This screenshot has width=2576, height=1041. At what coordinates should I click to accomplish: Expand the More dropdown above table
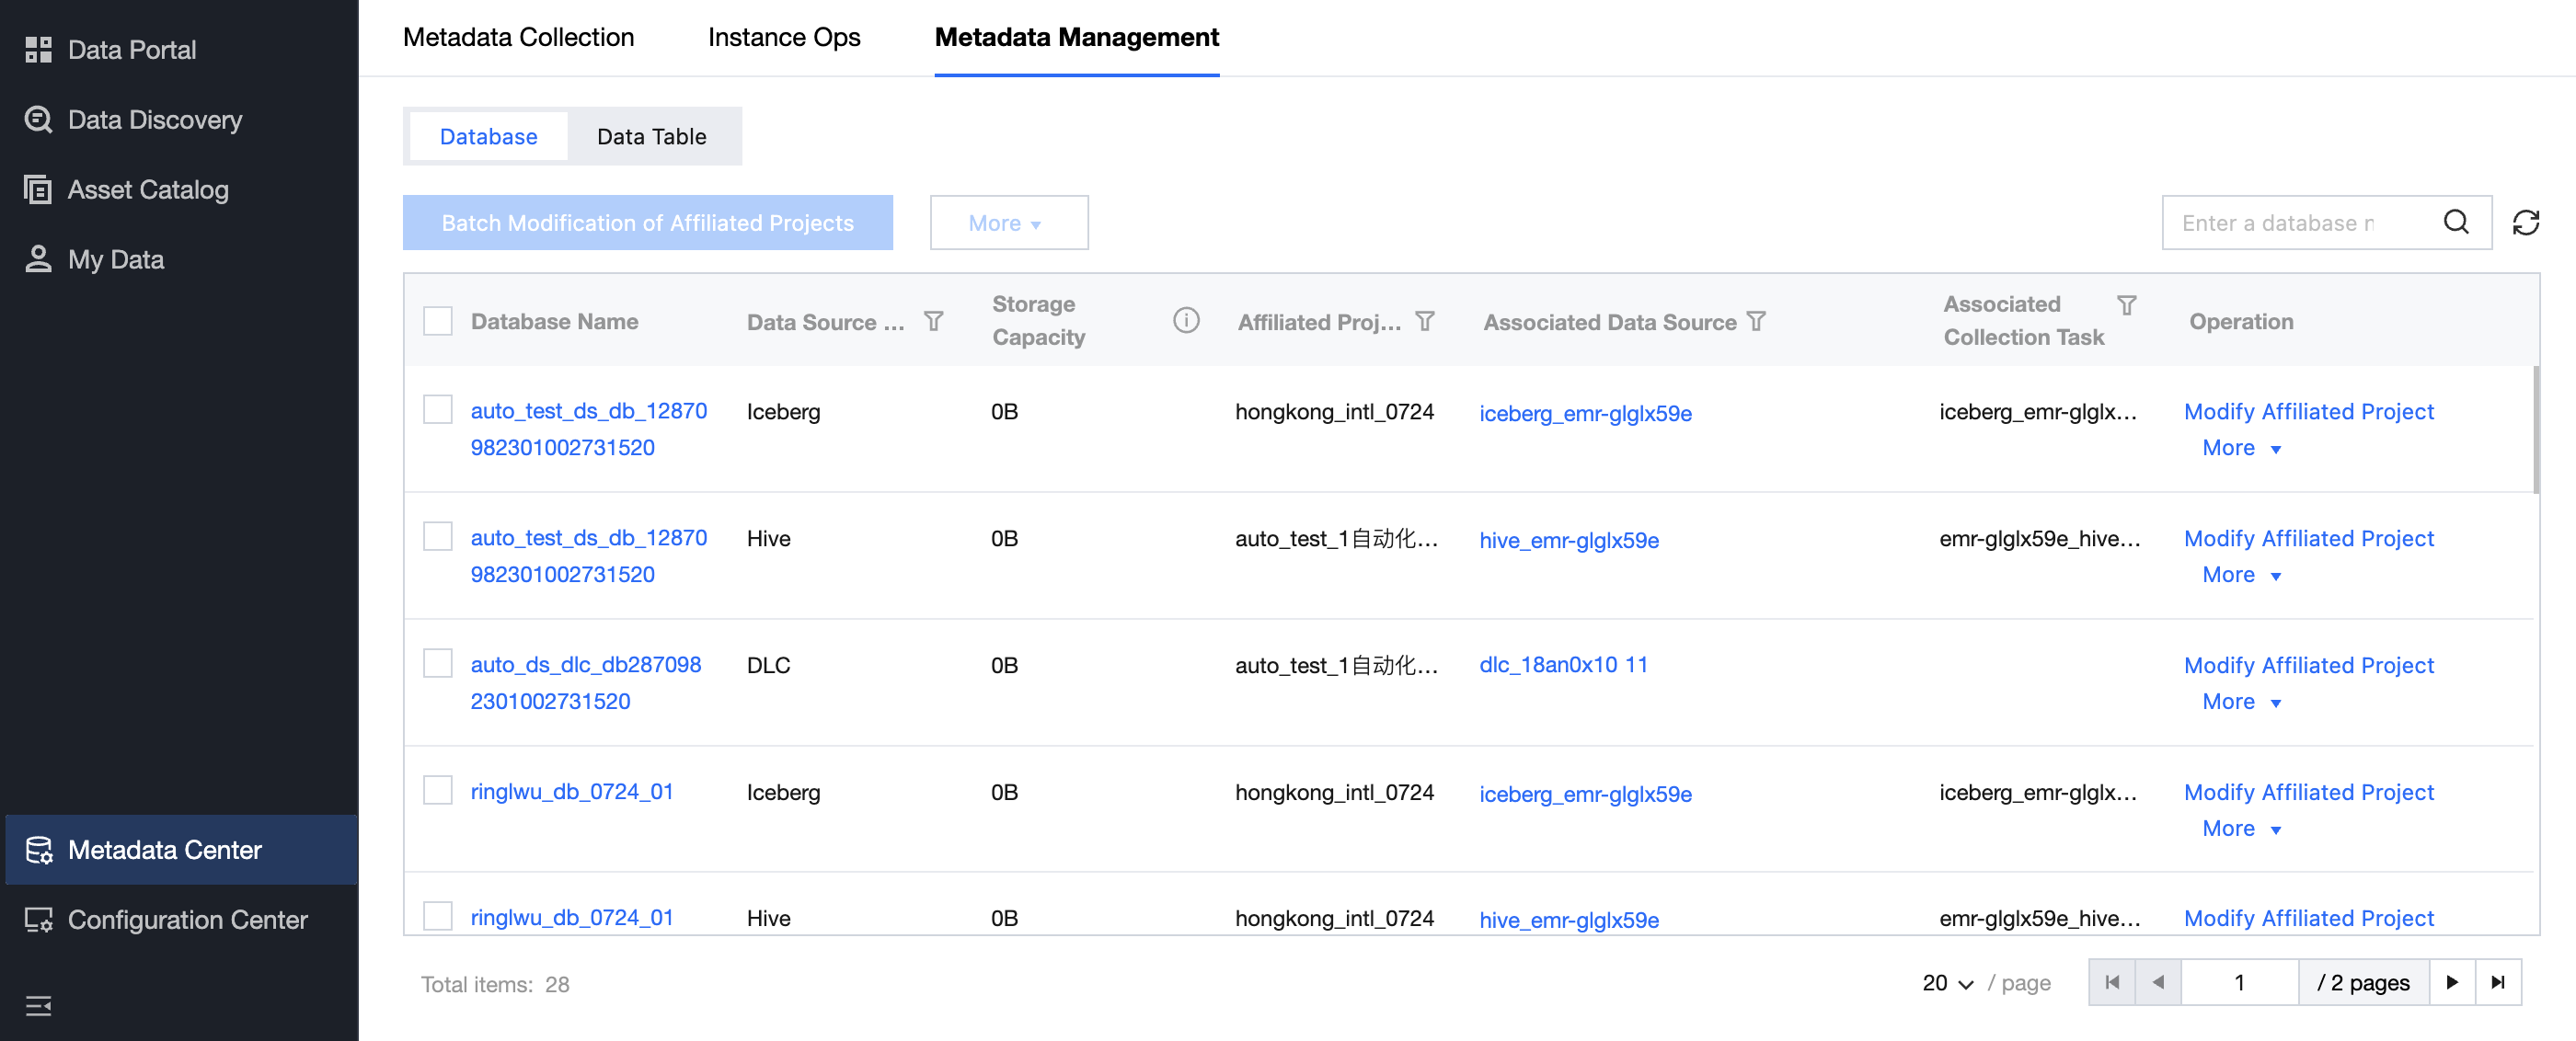[1007, 222]
